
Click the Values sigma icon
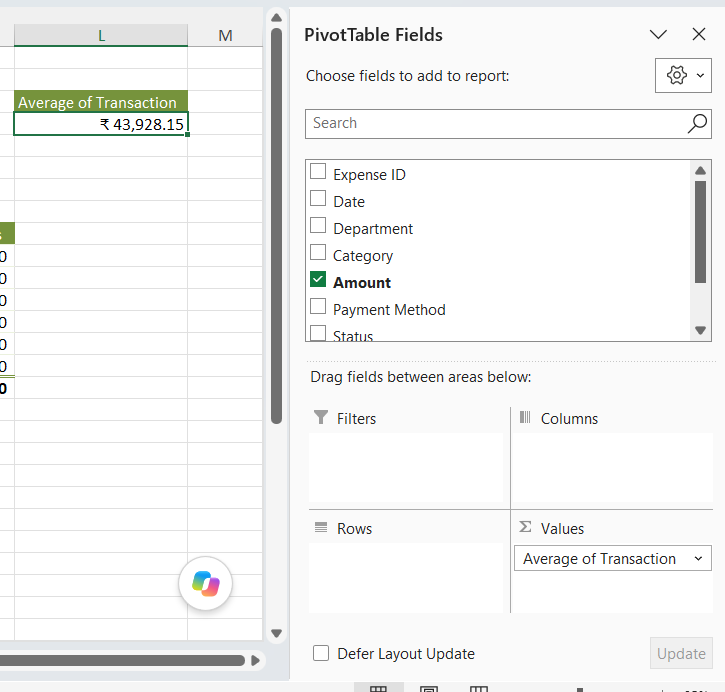(525, 527)
